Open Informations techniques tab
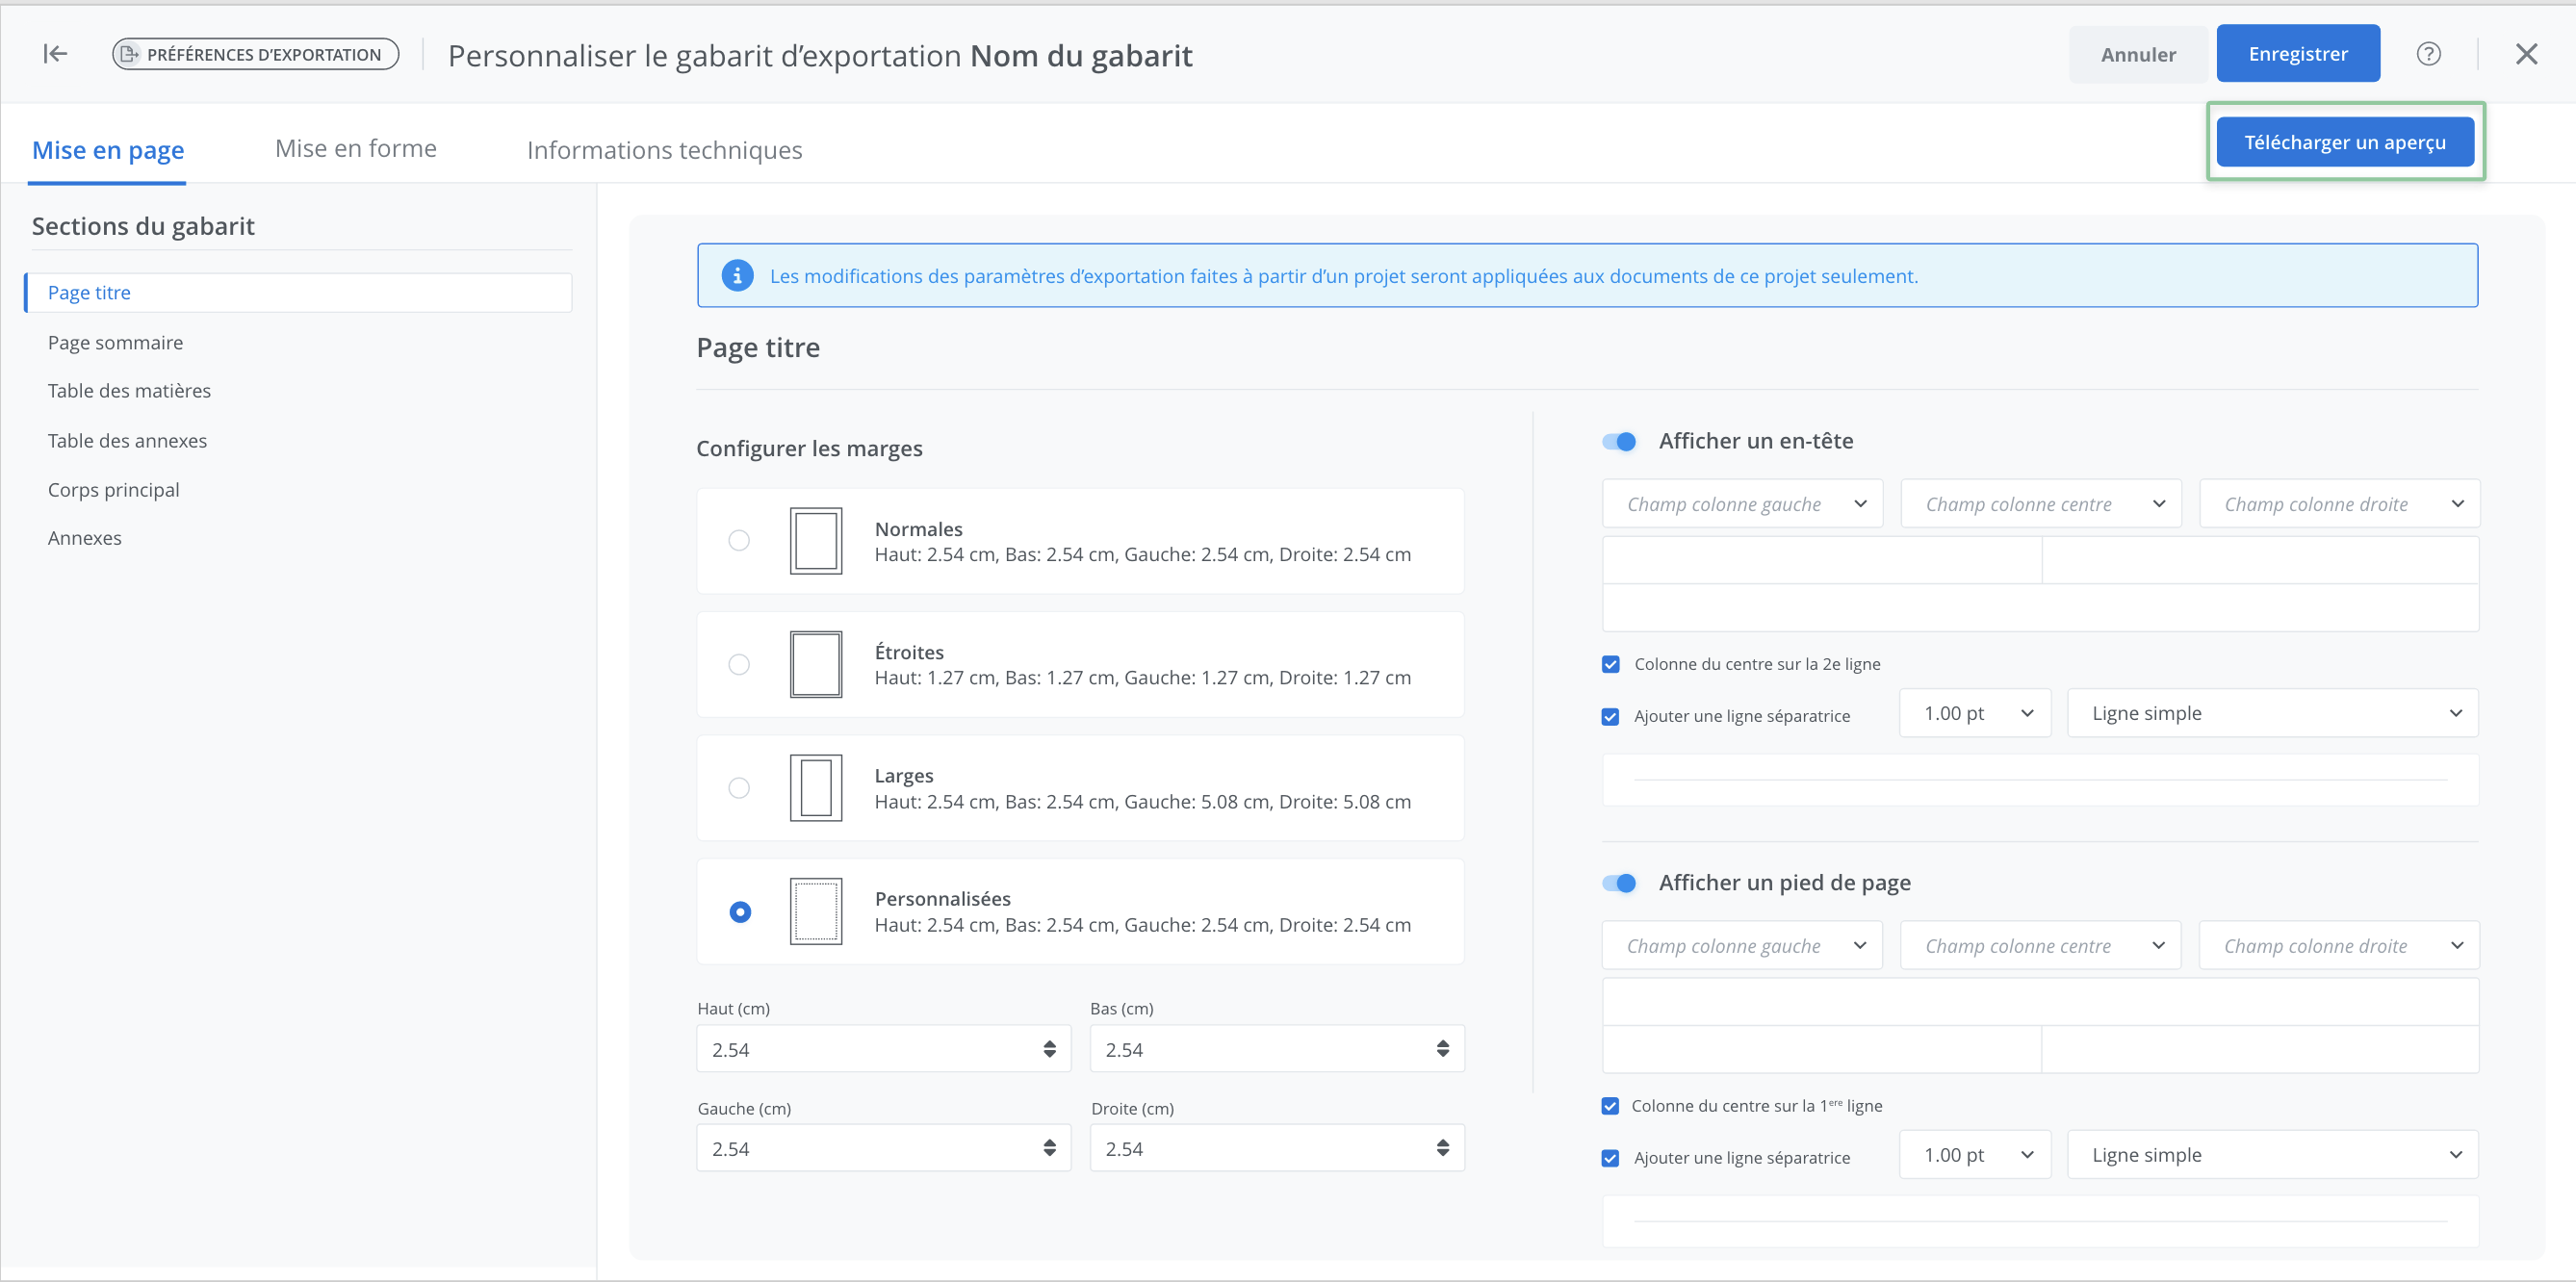The image size is (2576, 1282). click(664, 150)
